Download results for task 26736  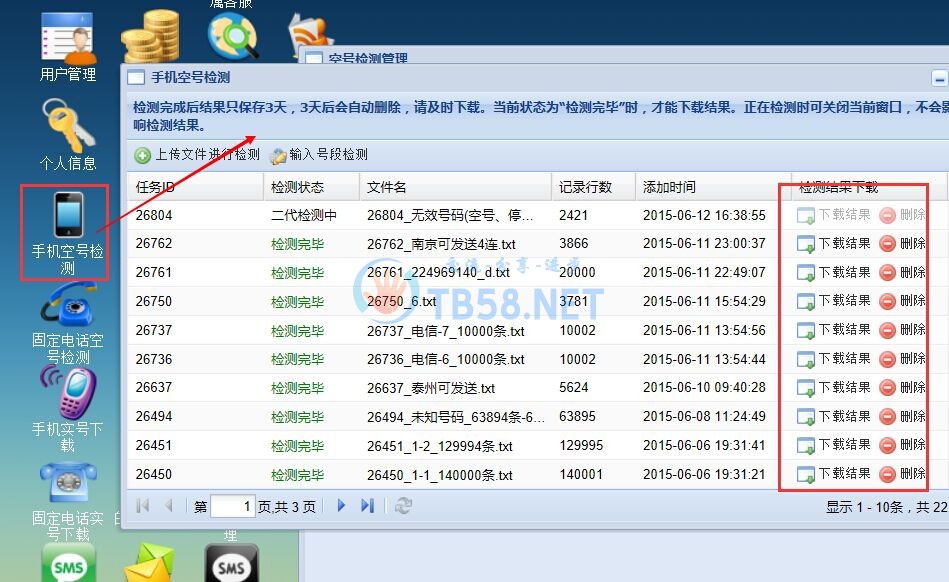pyautogui.click(x=833, y=359)
